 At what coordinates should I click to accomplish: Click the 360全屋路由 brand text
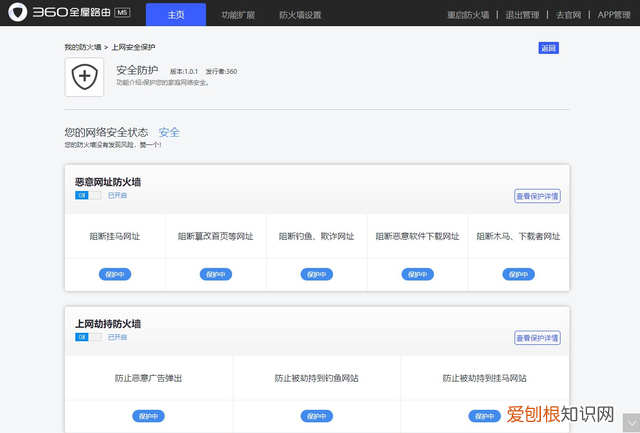tap(71, 13)
